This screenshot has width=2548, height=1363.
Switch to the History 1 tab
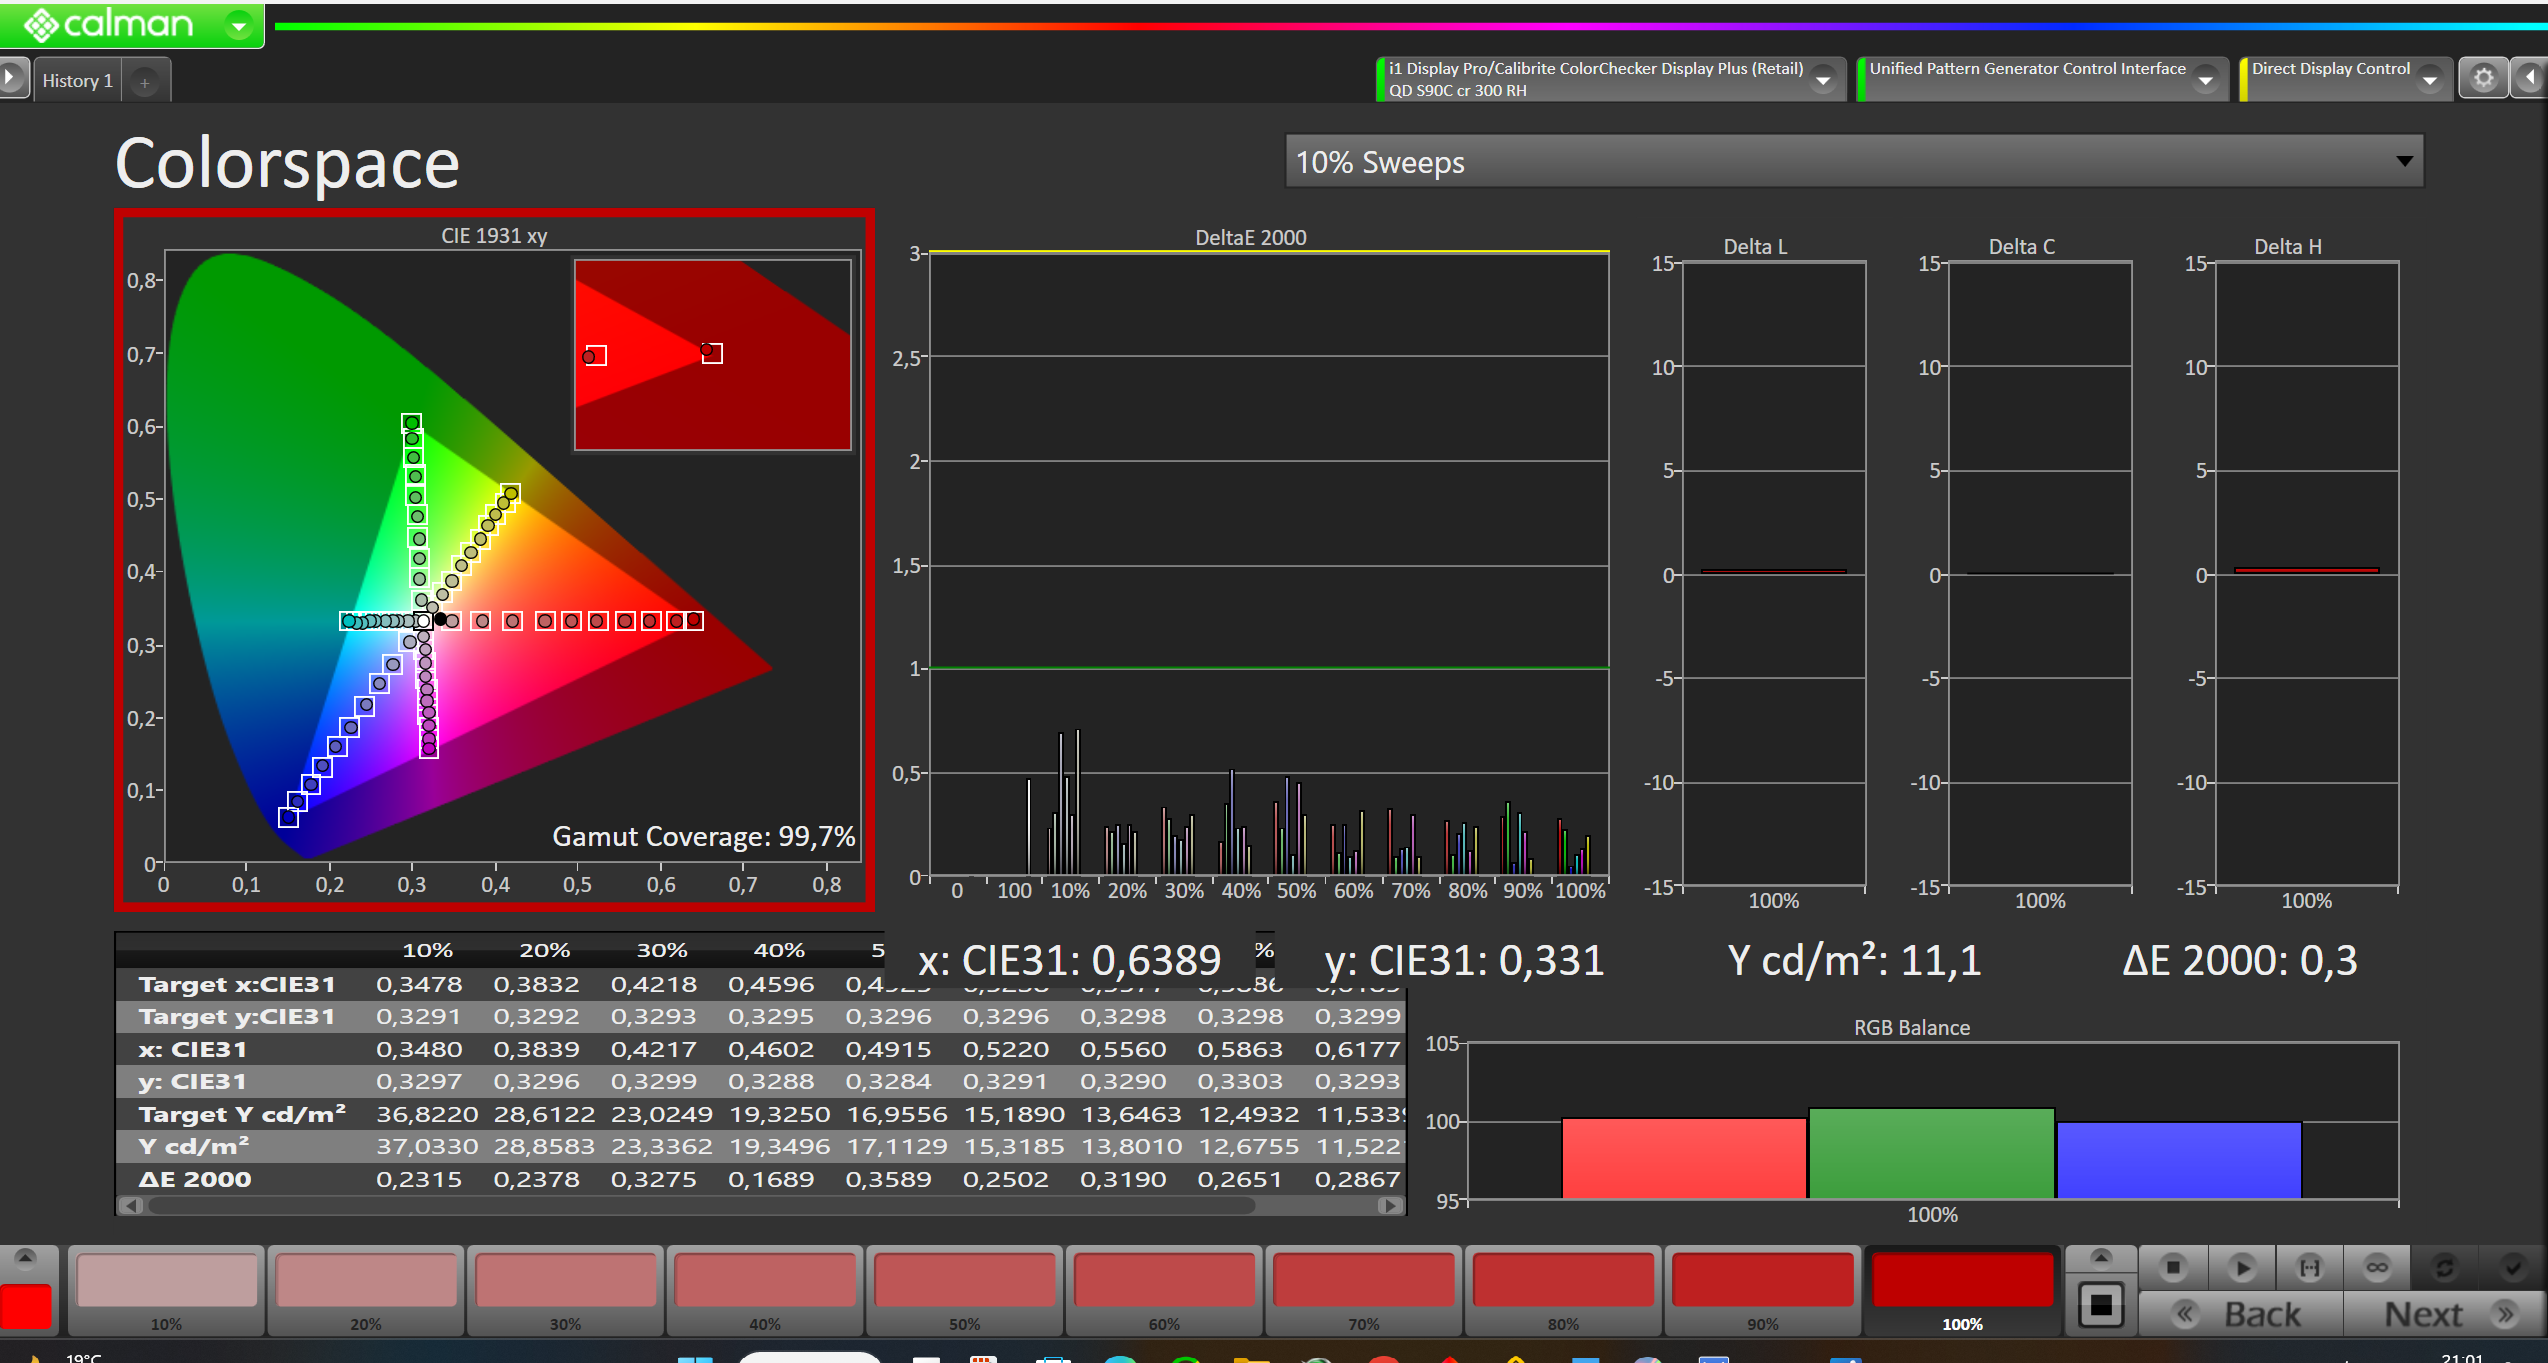(77, 81)
